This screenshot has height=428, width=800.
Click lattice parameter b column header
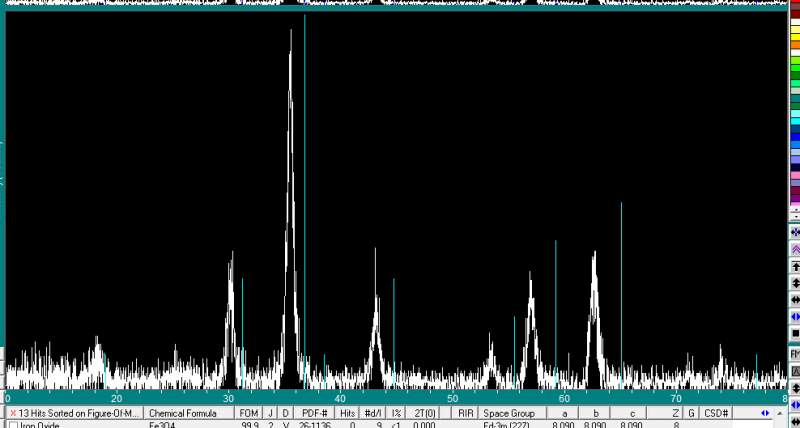[x=595, y=413]
